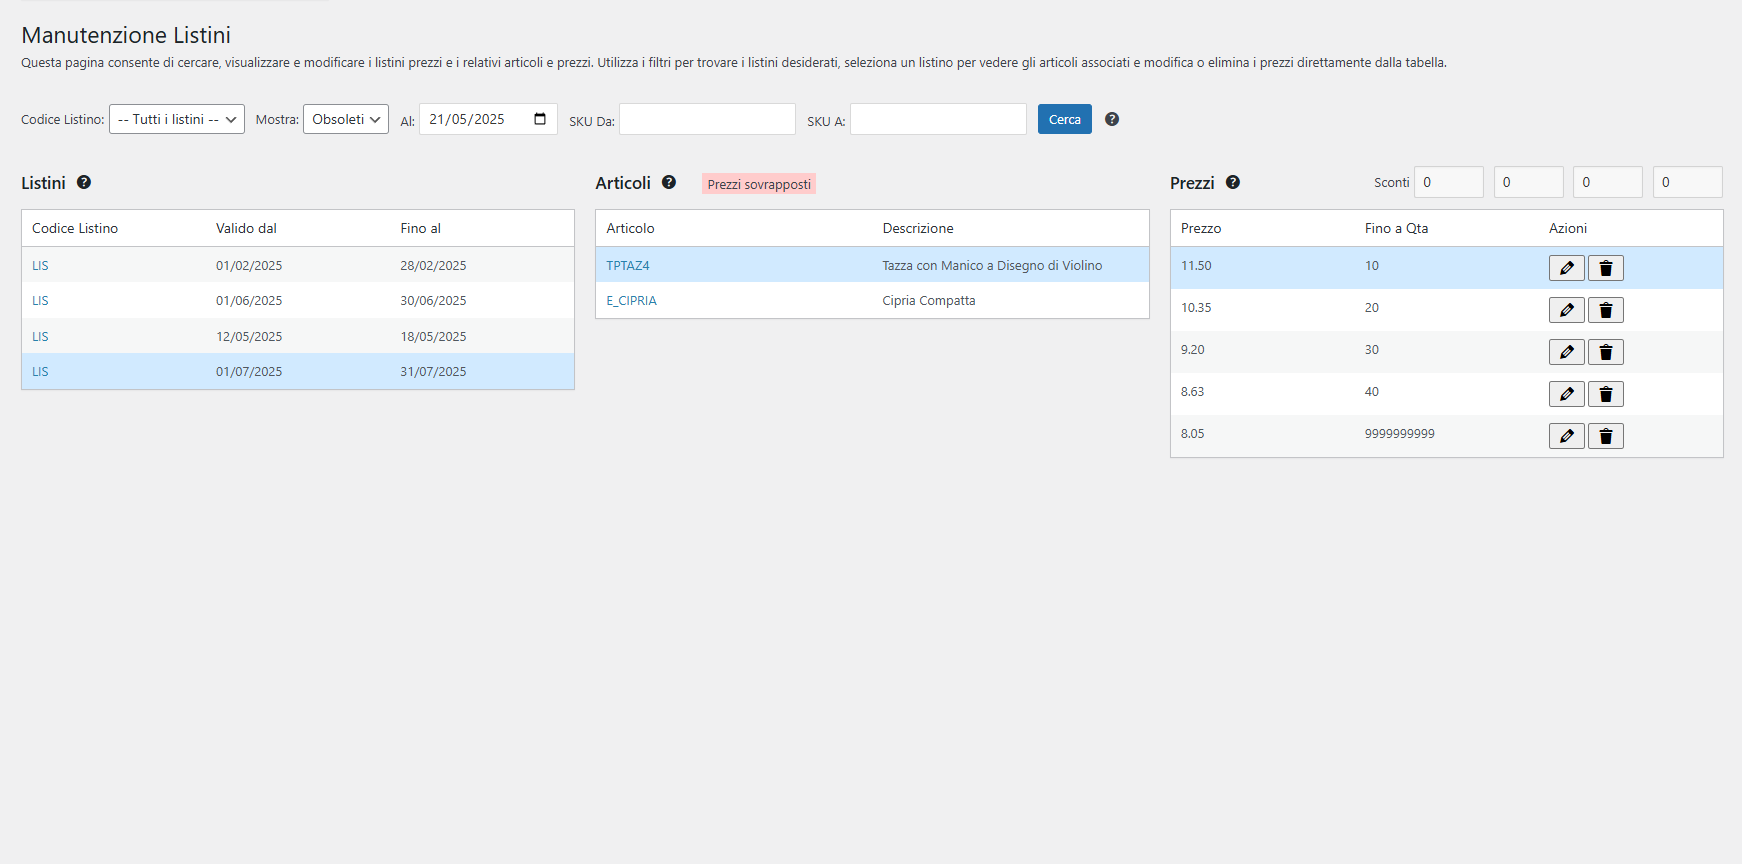Viewport: 1742px width, 864px height.
Task: Open LIS listino valid from 01/02/2025
Action: 40,266
